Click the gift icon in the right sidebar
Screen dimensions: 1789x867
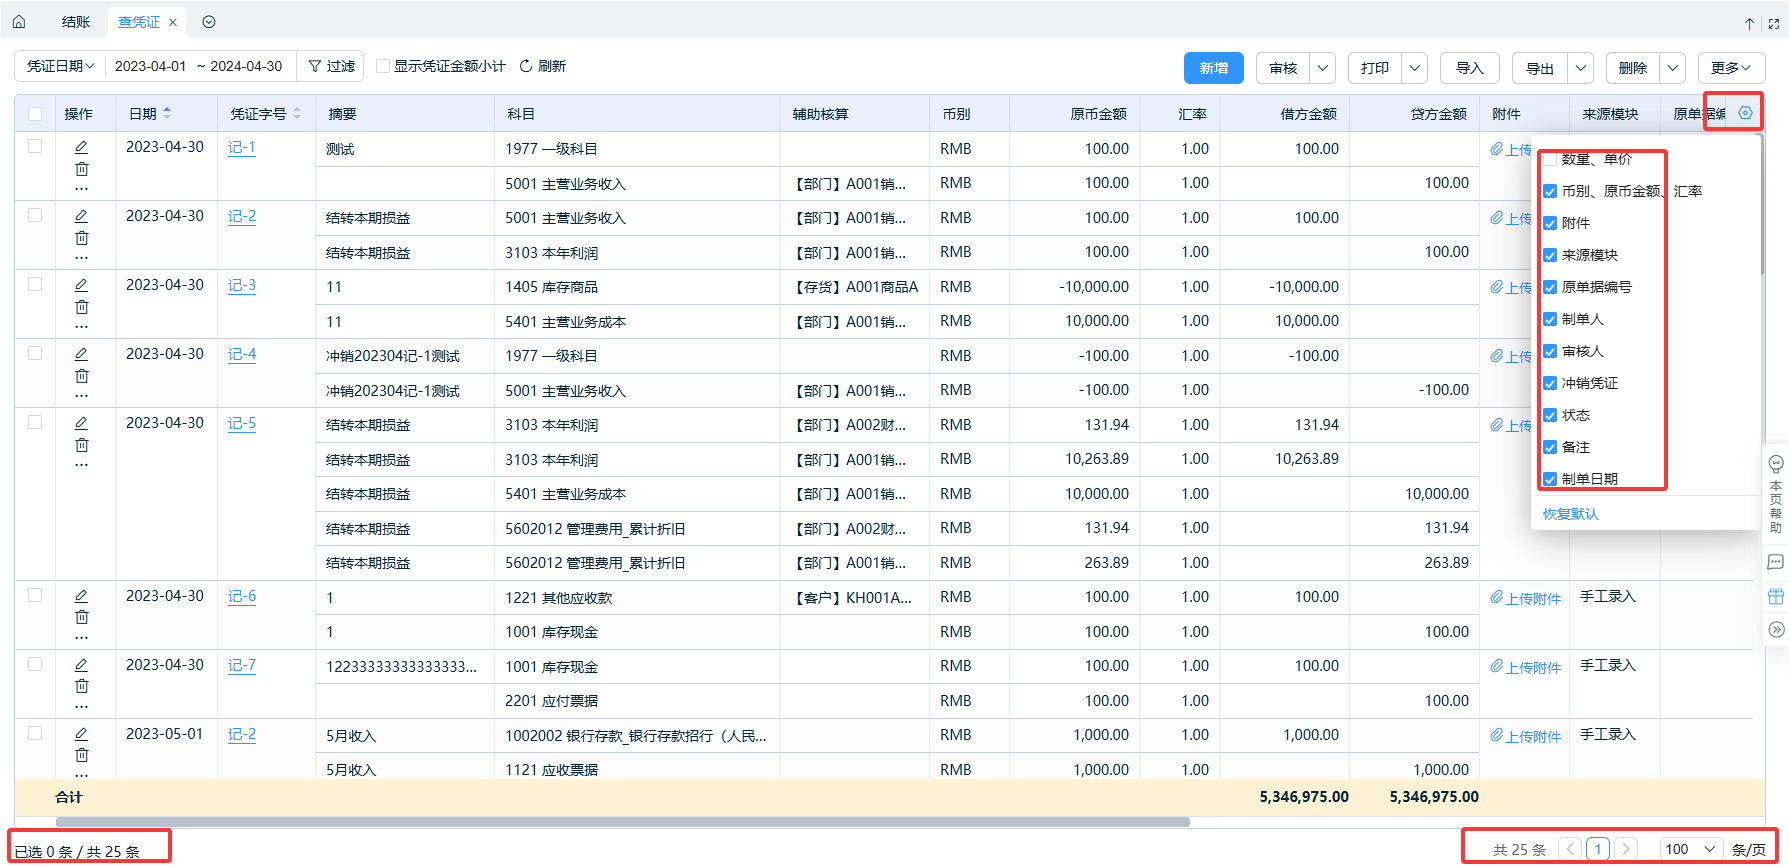click(1776, 597)
